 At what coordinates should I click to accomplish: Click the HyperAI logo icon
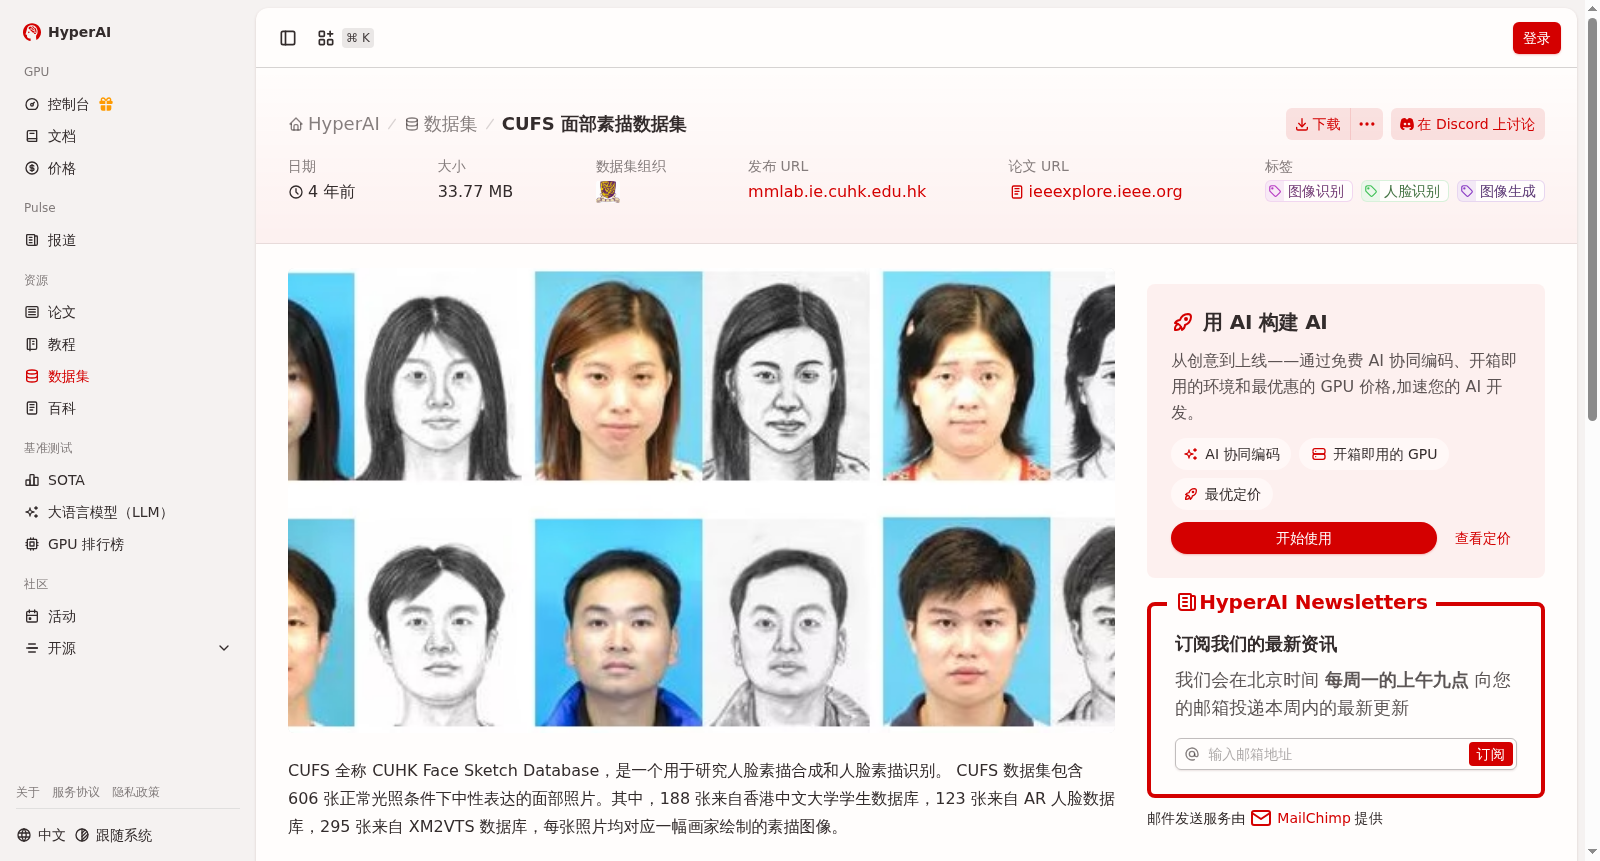pyautogui.click(x=32, y=32)
